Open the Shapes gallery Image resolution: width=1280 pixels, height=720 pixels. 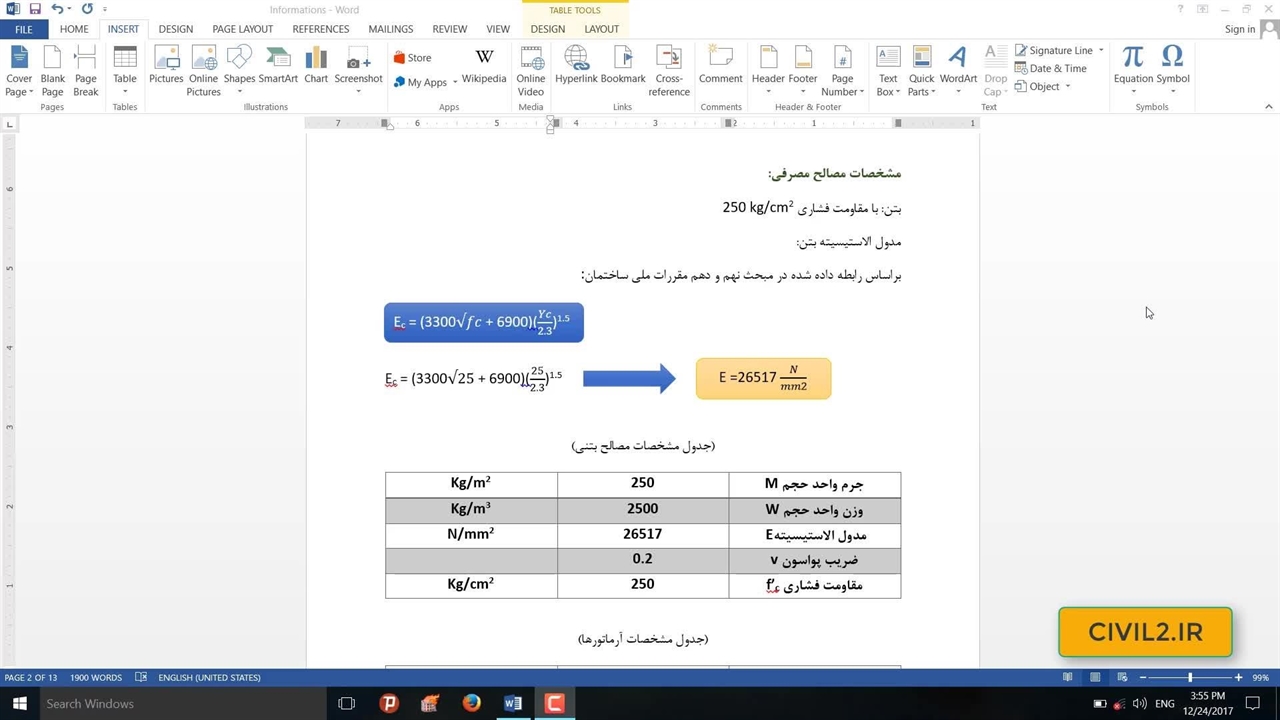[239, 68]
